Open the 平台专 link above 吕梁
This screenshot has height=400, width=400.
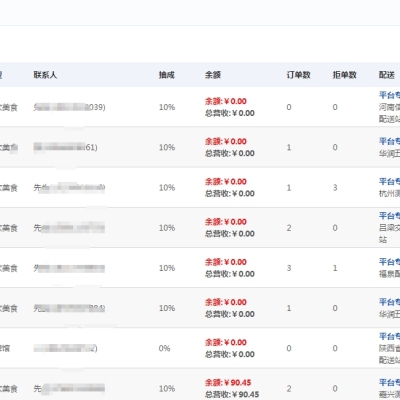point(389,216)
